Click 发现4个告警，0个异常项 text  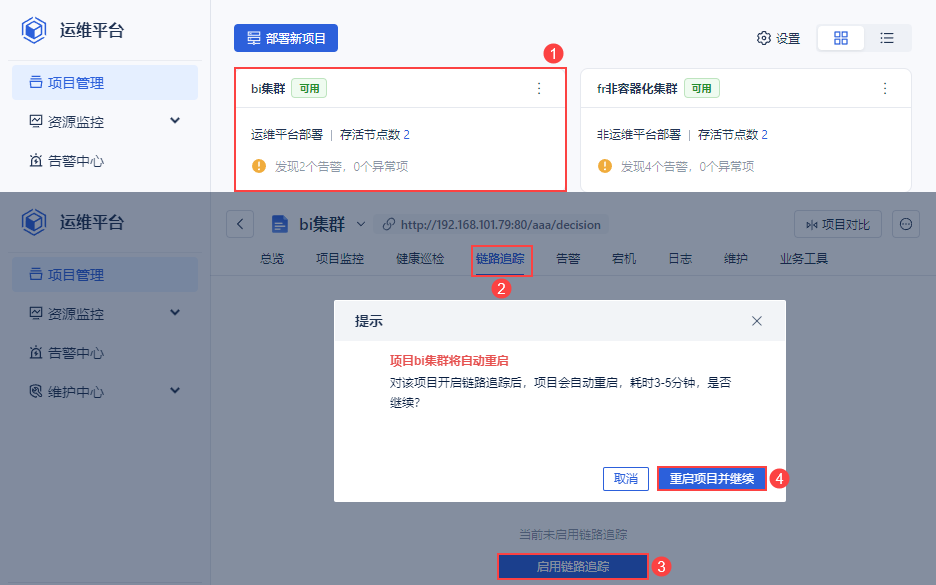688,167
